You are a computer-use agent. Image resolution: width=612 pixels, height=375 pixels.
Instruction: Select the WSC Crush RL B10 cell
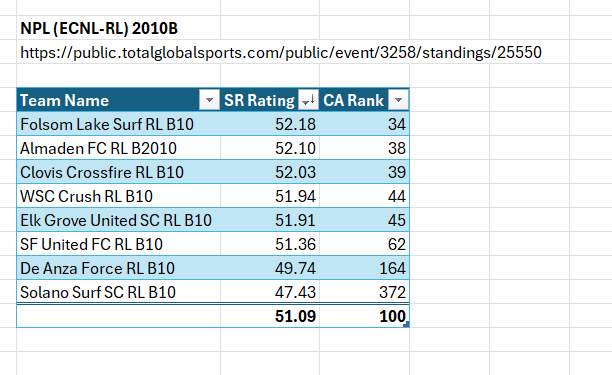point(119,196)
